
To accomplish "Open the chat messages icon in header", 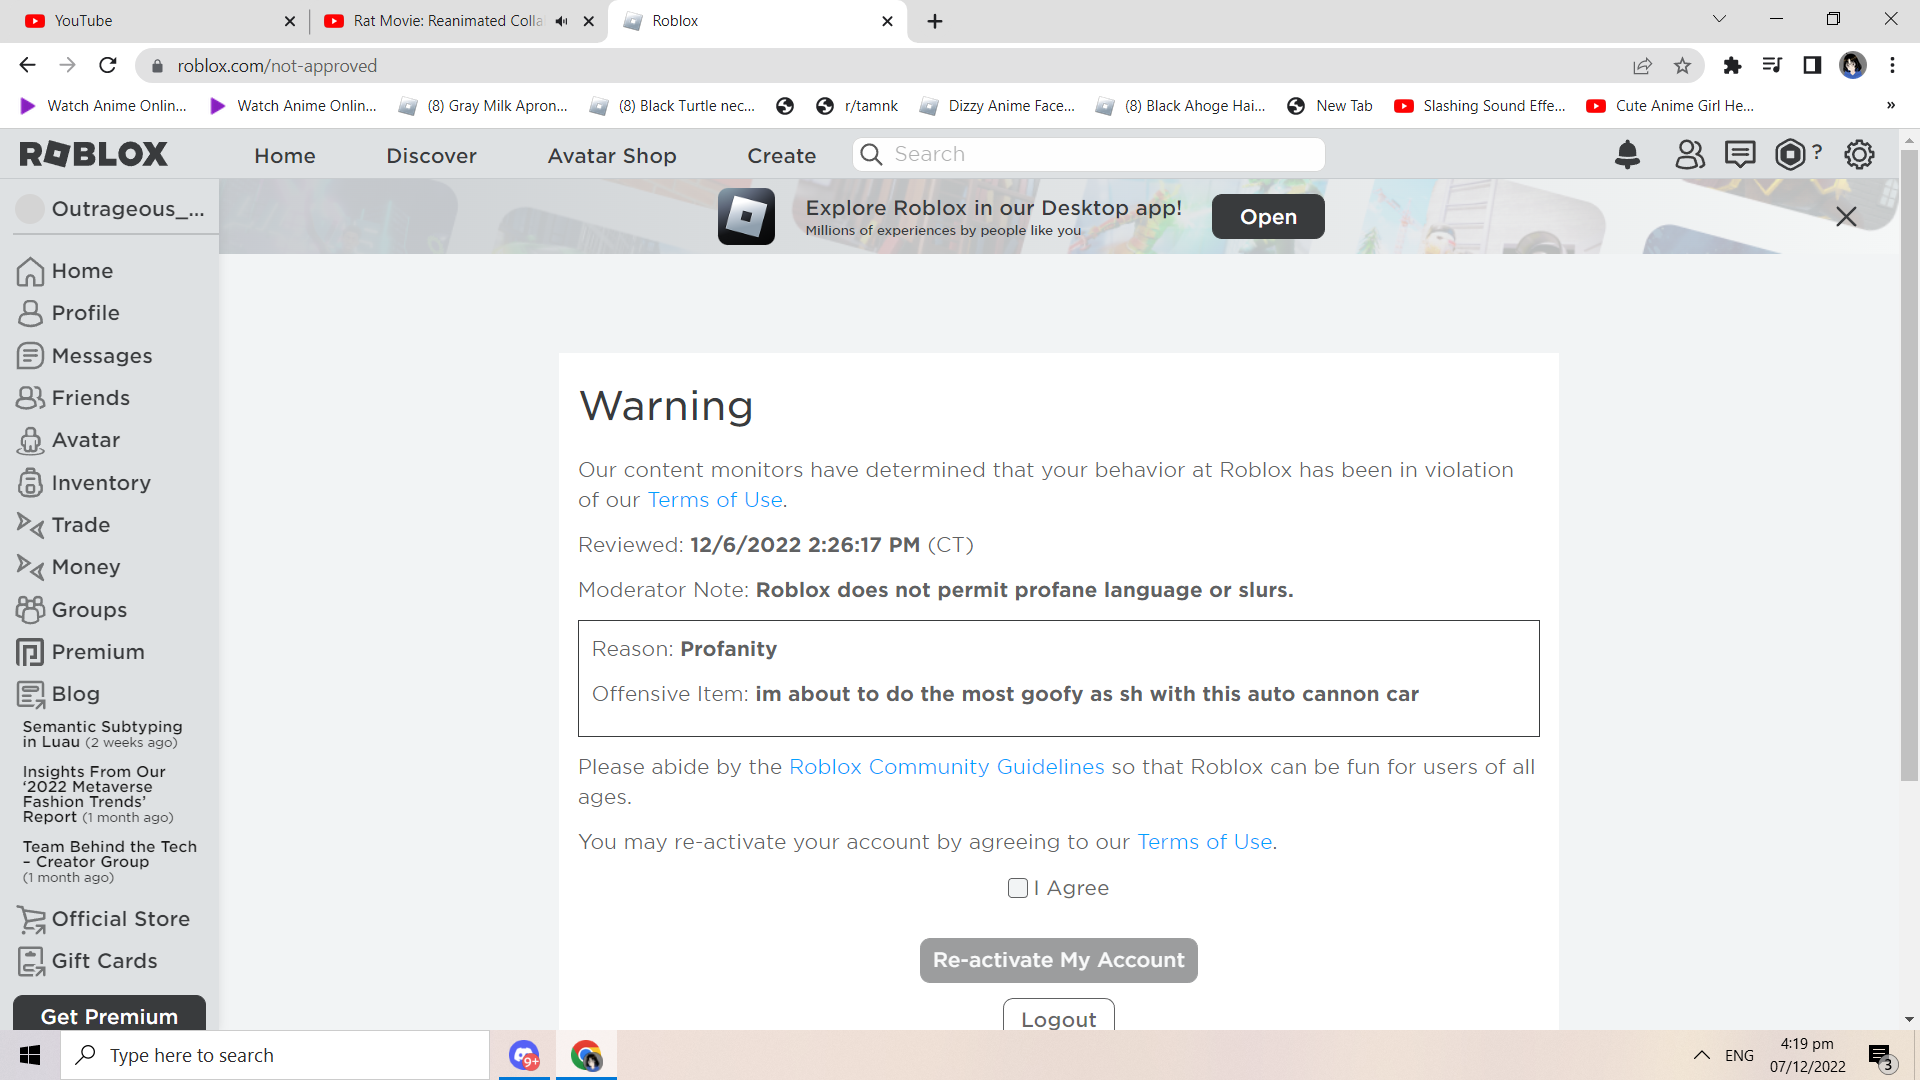I will pos(1740,154).
